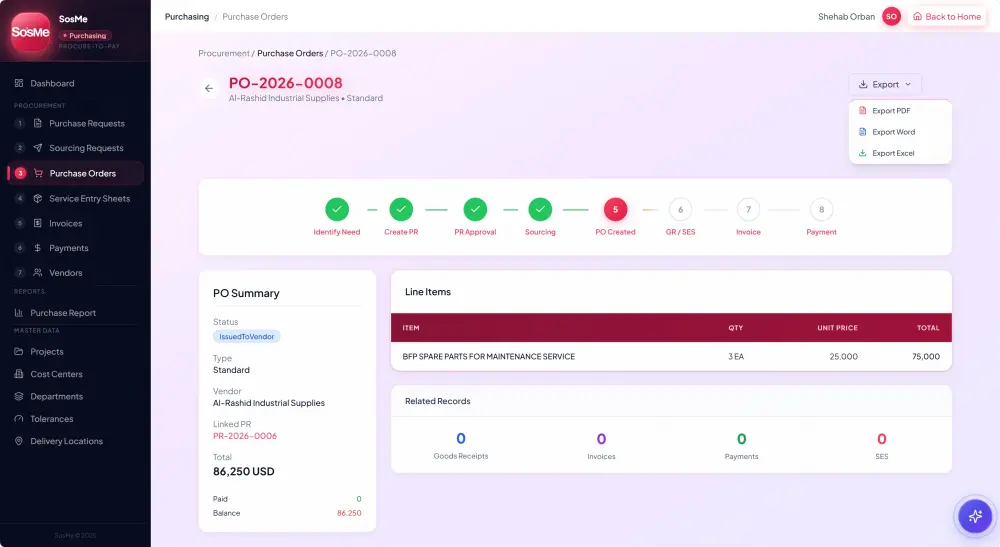Open Tolerances settings
The image size is (1000, 547).
(44, 419)
